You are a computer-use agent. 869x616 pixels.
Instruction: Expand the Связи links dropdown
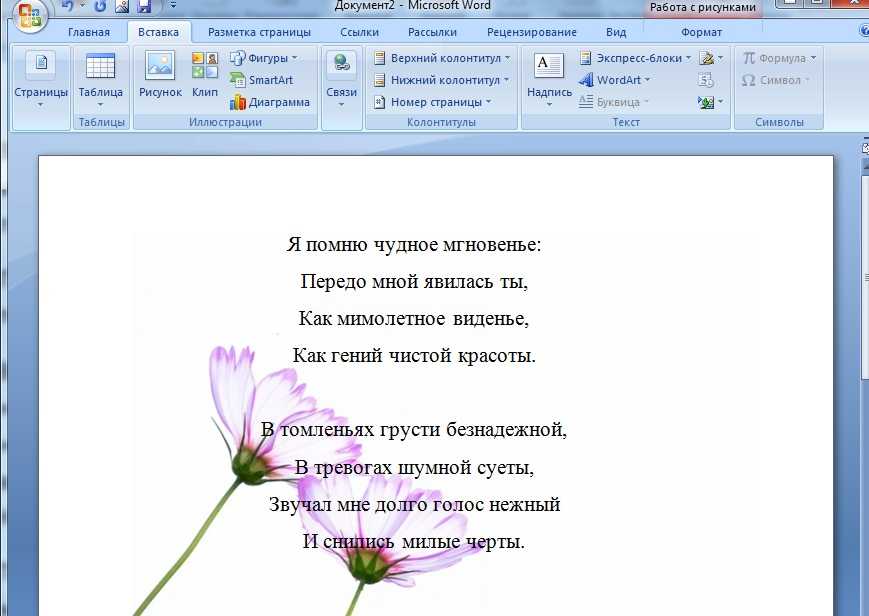341,79
